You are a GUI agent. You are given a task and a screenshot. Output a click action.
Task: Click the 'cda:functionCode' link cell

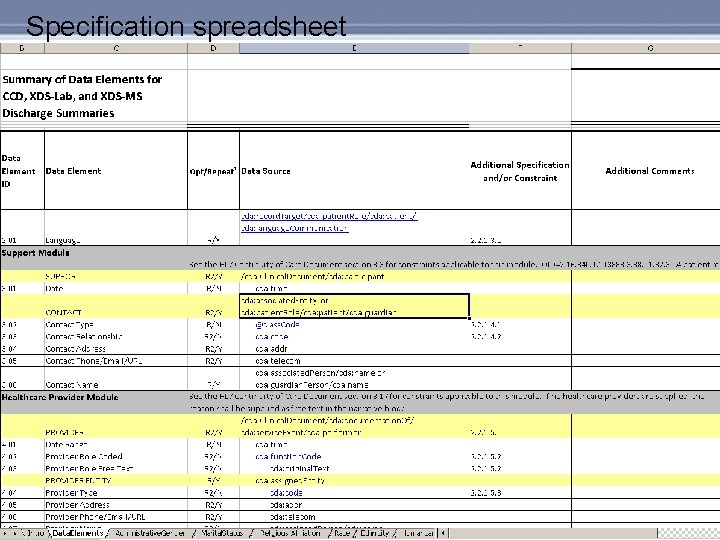point(354,456)
